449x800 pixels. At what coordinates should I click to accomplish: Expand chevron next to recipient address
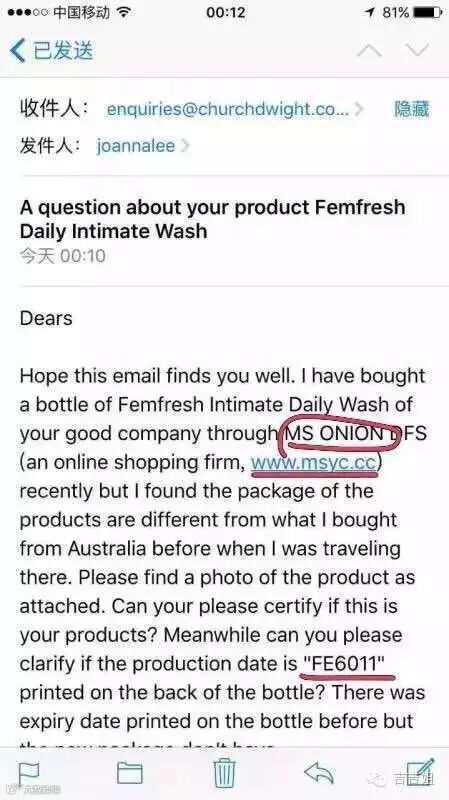359,109
